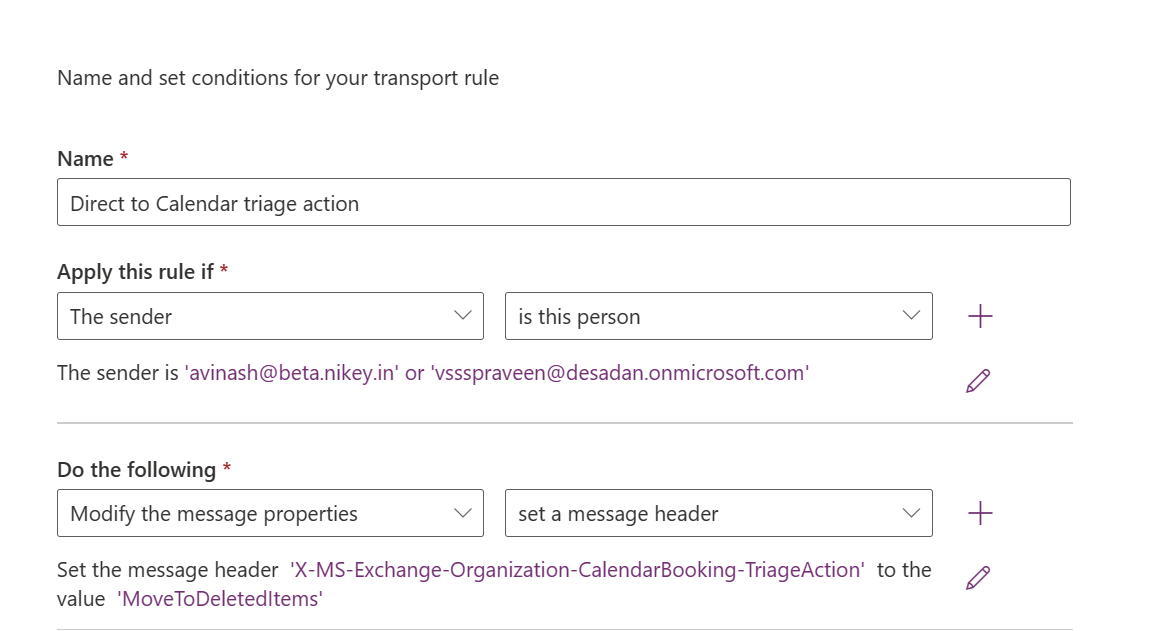Click the 'The sender is' summary text
Viewport: 1152px width, 631px height.
118,373
